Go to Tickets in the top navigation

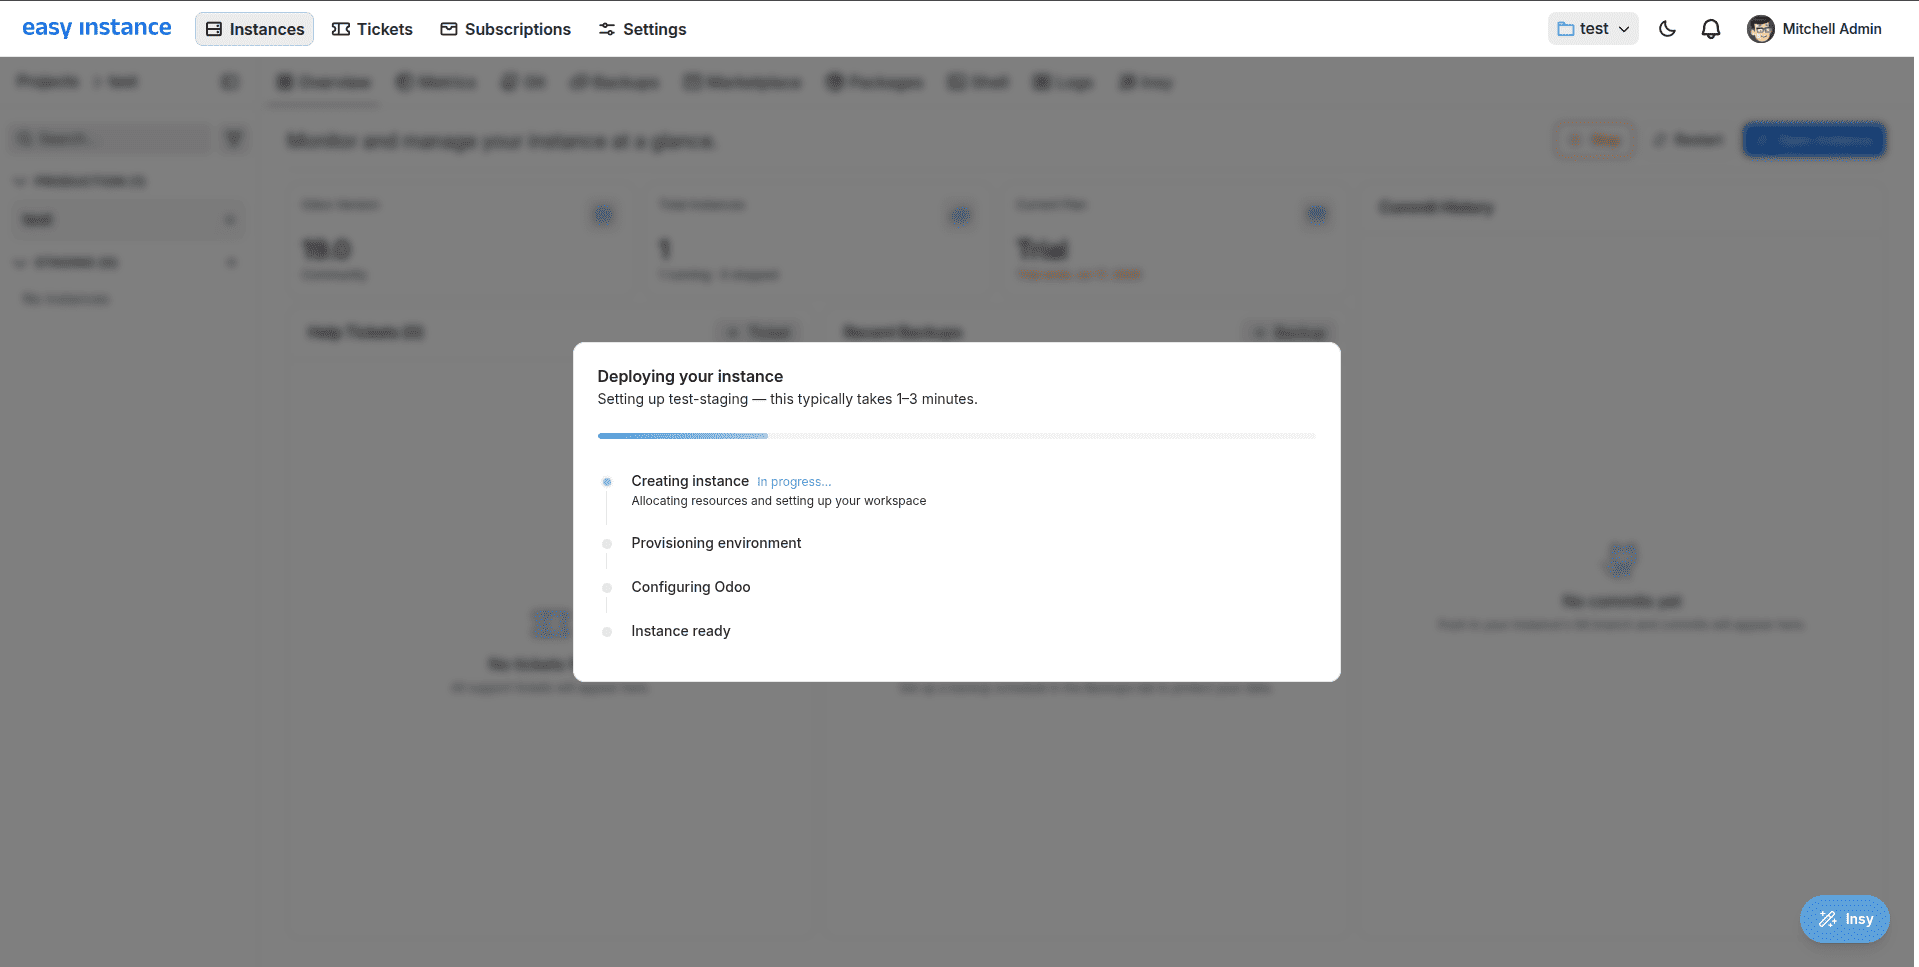coord(372,29)
